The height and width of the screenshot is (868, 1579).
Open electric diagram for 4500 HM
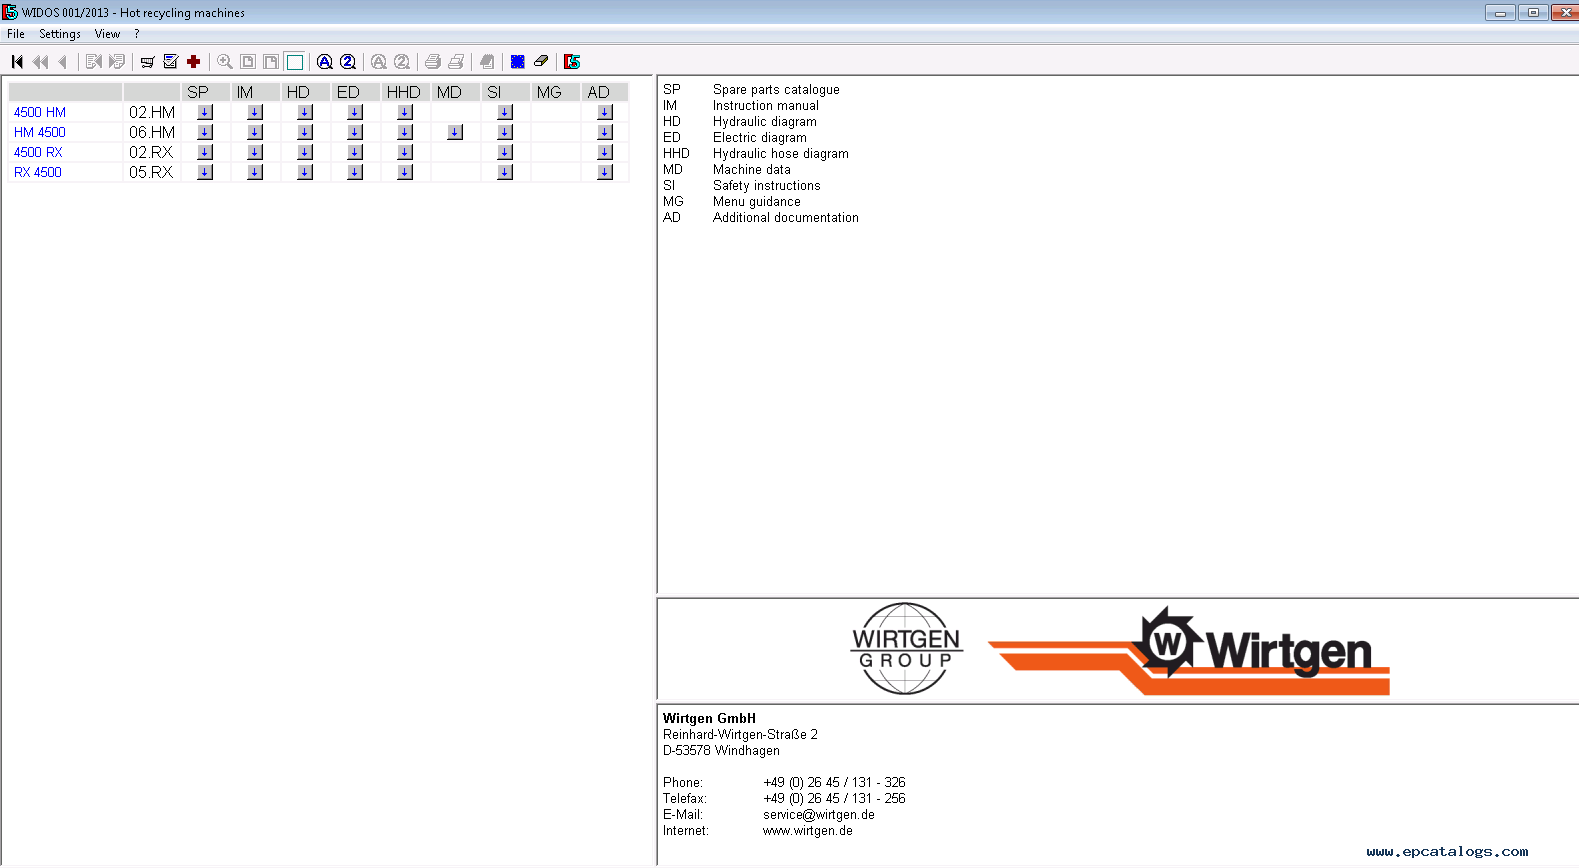(x=355, y=112)
